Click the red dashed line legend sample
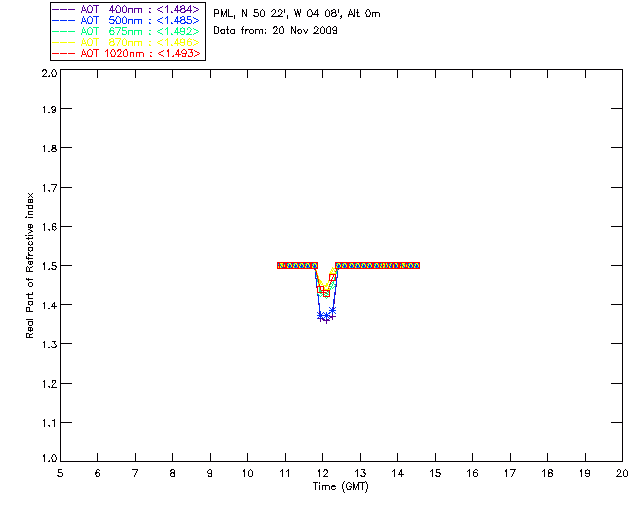Viewport: 640px width, 512px height. pos(64,53)
